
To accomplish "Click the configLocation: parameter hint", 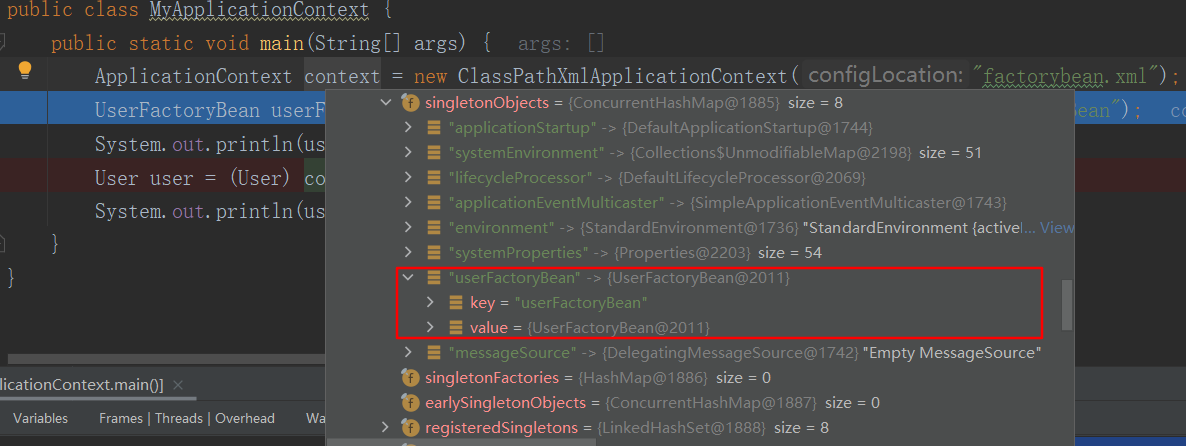I will click(886, 76).
